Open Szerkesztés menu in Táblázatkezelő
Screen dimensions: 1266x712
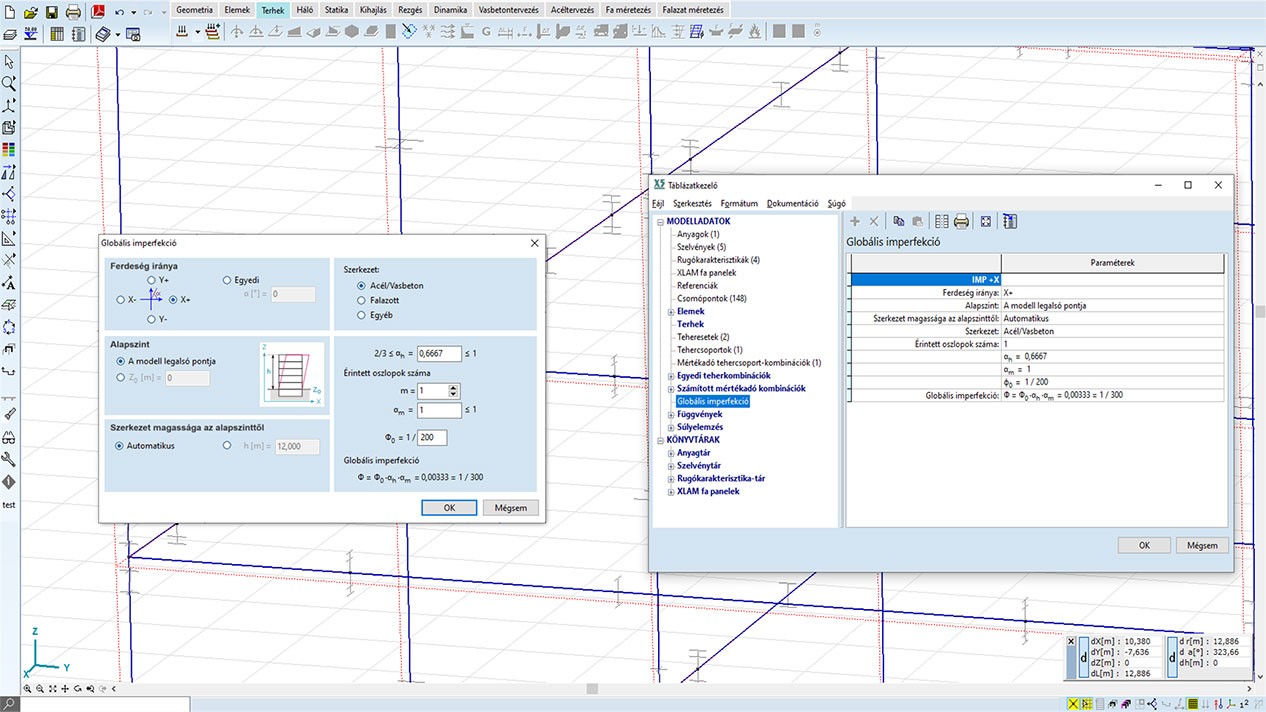pos(692,203)
